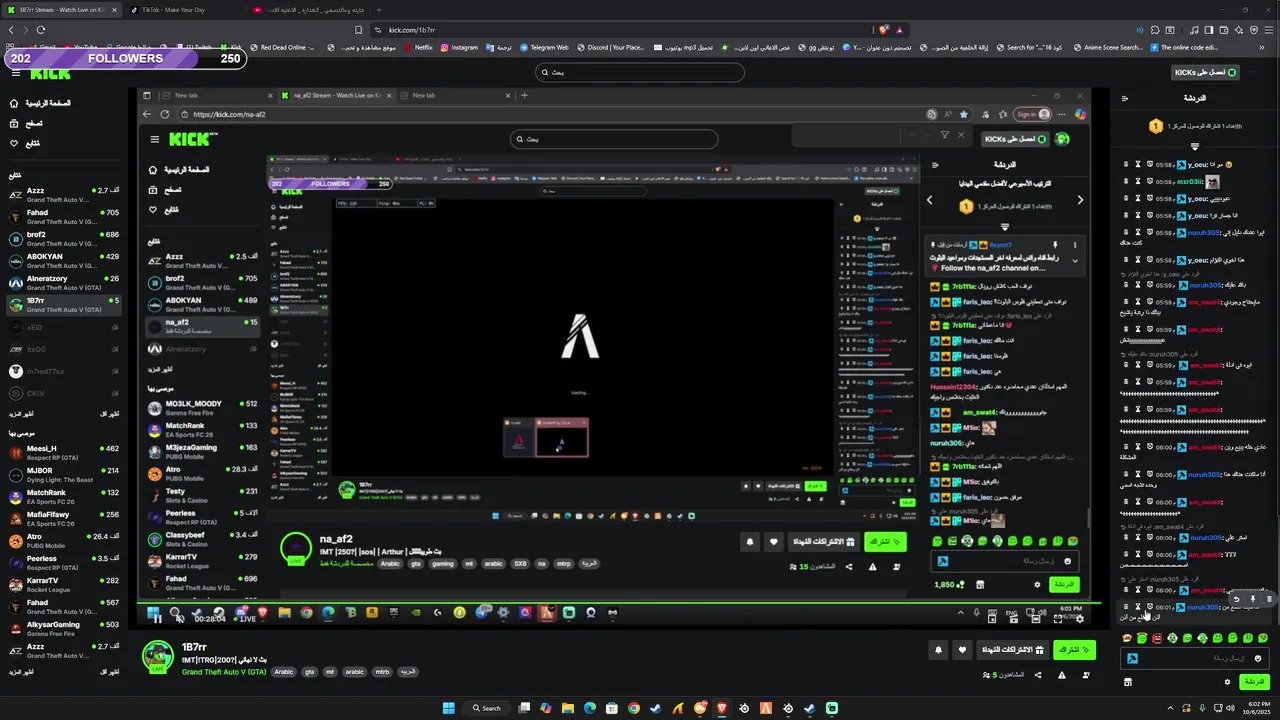The image size is (1280, 720).
Task: Open the Red Dead Online bookmark
Action: (282, 47)
